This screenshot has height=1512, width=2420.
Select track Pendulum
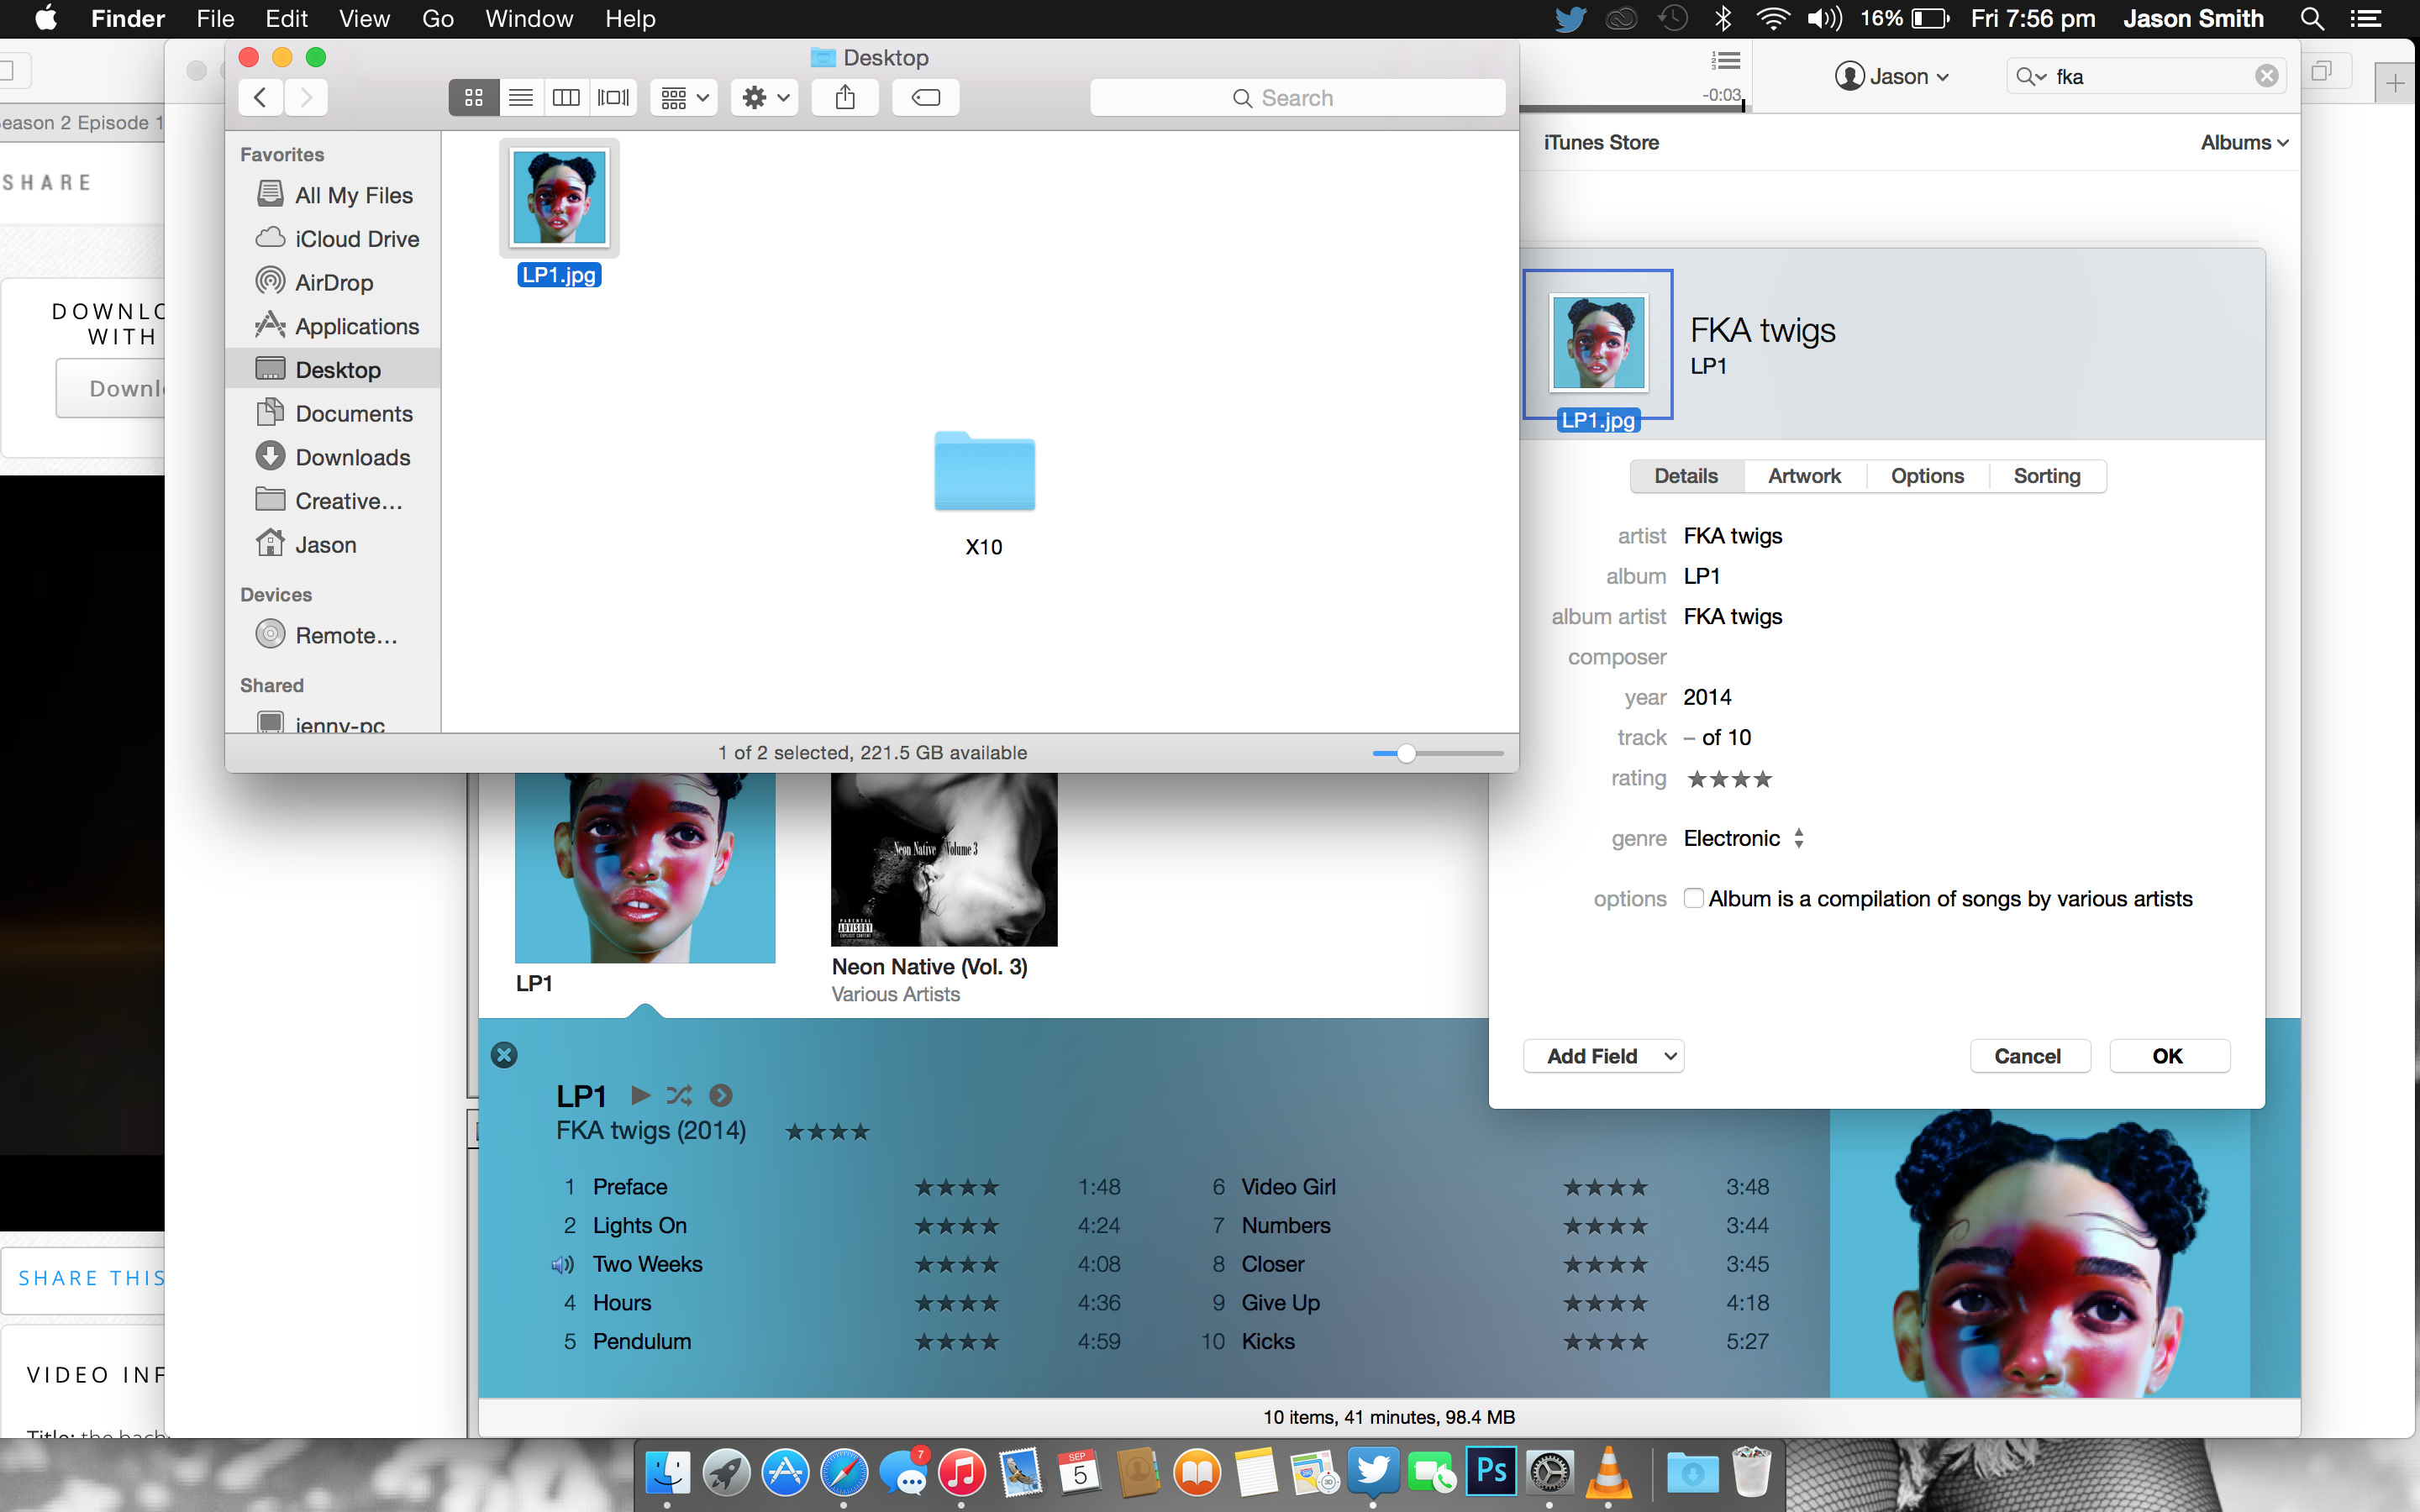click(x=642, y=1341)
